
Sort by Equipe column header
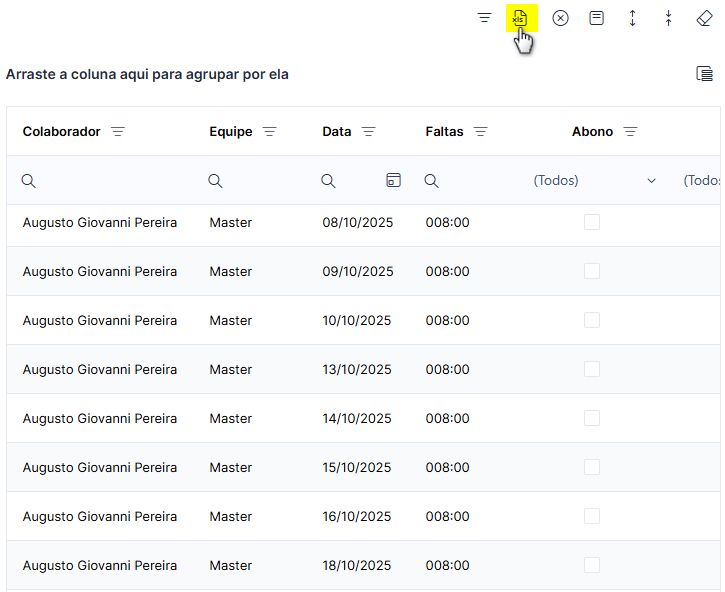click(x=231, y=132)
